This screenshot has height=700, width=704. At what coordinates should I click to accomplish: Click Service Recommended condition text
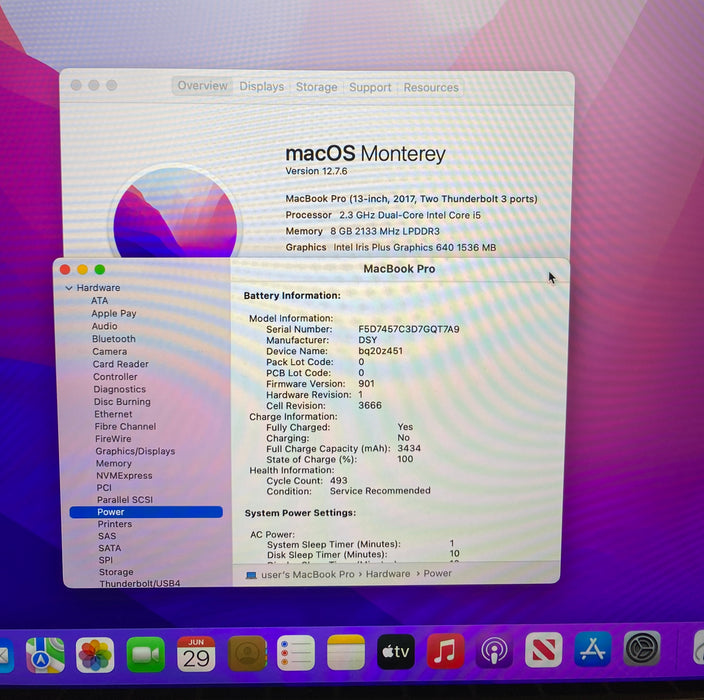380,491
